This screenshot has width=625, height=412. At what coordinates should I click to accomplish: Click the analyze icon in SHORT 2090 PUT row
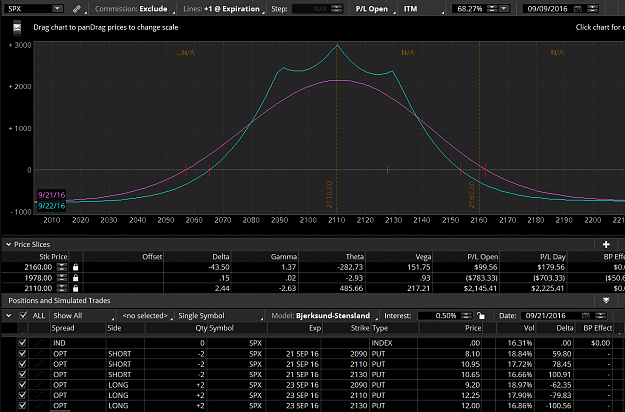[x=39, y=353]
